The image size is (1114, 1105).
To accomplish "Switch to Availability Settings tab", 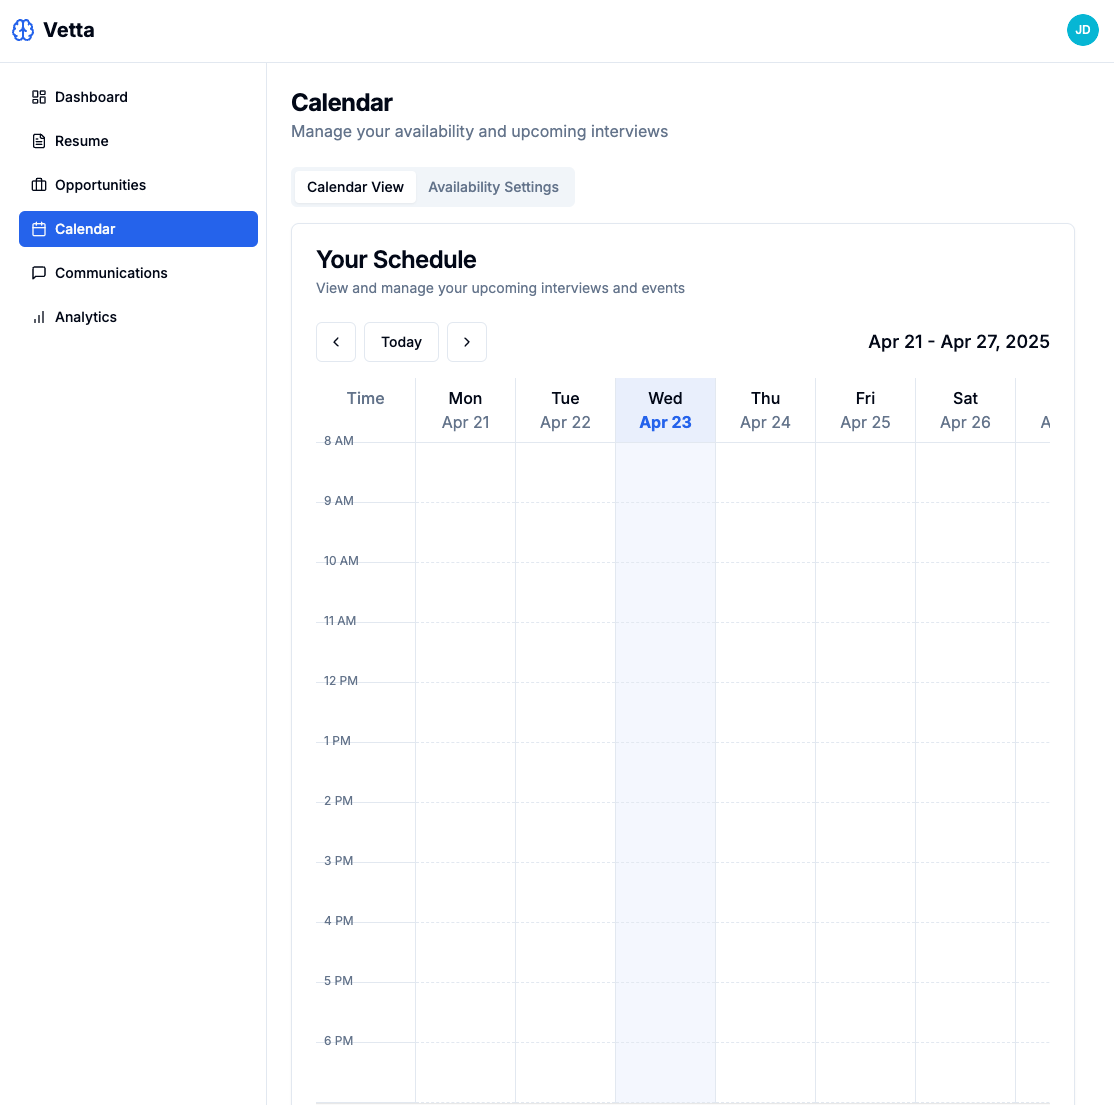I will click(493, 187).
